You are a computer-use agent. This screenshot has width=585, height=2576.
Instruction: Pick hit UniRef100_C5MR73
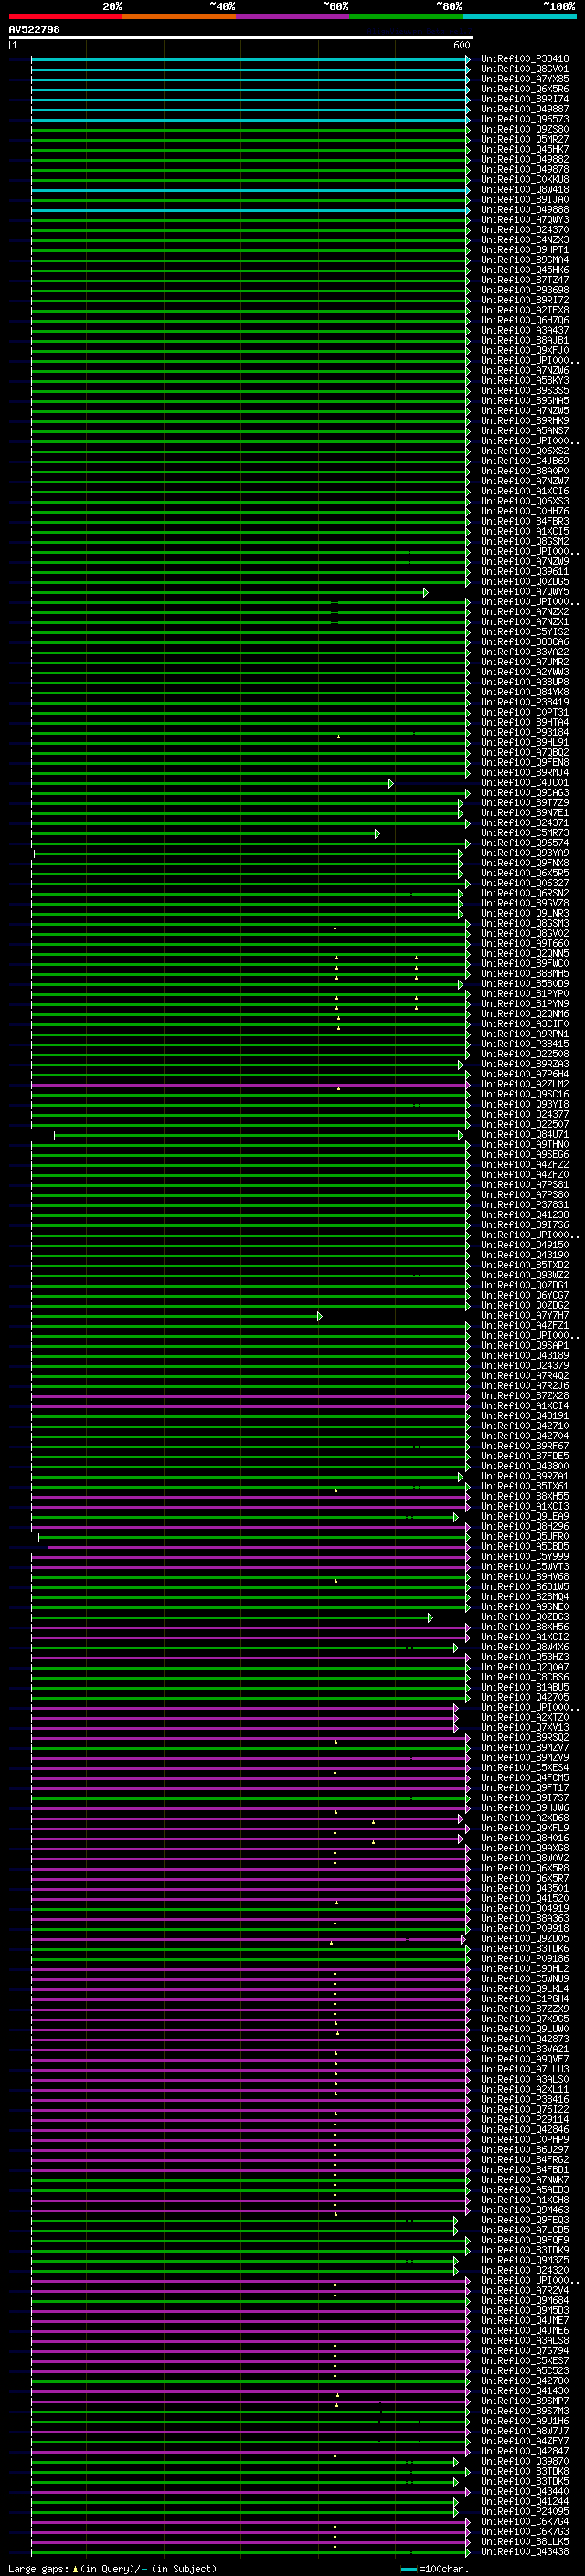pyautogui.click(x=524, y=833)
